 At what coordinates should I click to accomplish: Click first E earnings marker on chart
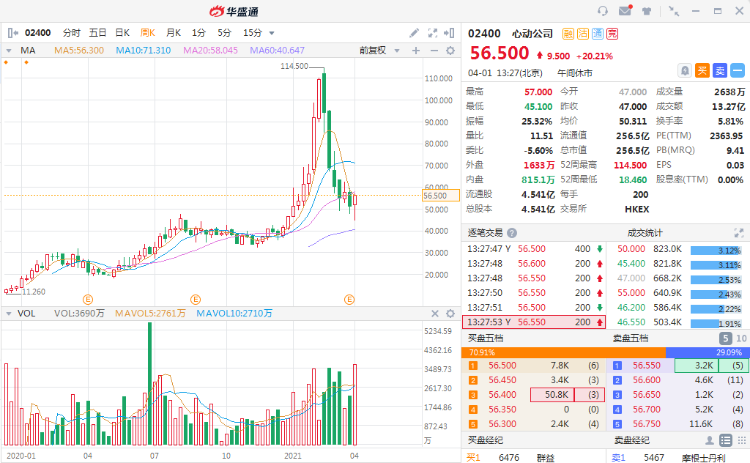tap(88, 300)
